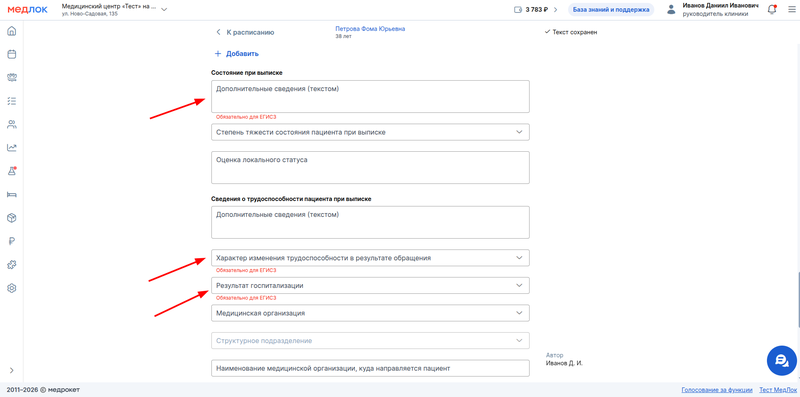This screenshot has height=397, width=800.
Task: Open Медицинская организация dropdown
Action: click(370, 313)
